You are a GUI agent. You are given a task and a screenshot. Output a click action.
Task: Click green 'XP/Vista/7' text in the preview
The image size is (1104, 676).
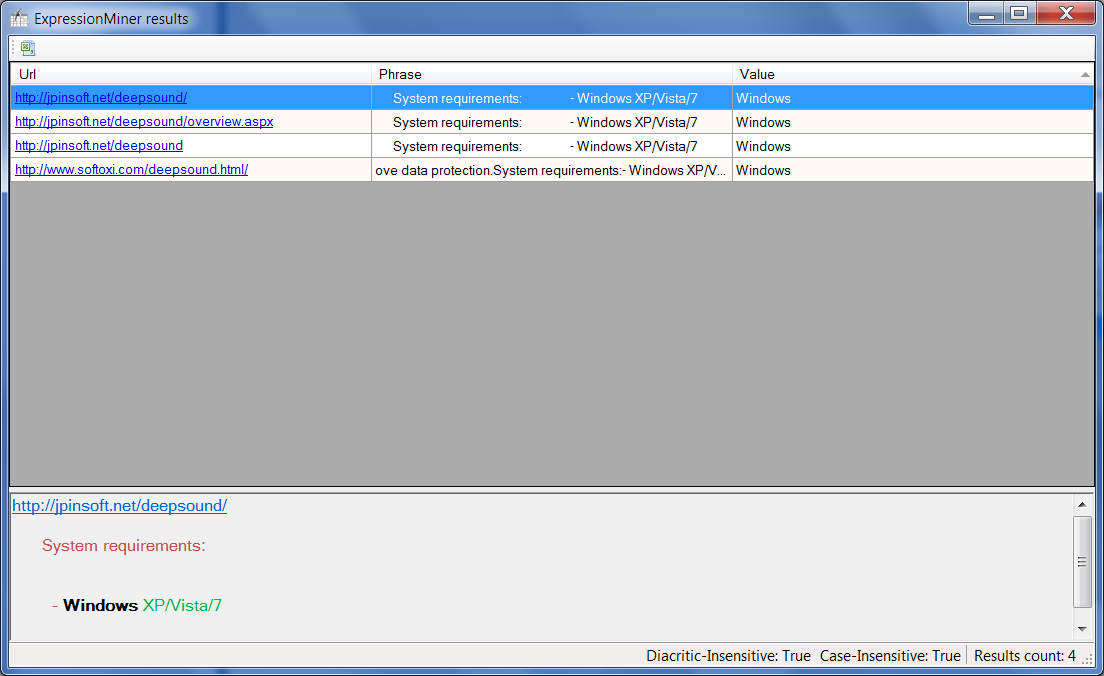[x=182, y=606]
